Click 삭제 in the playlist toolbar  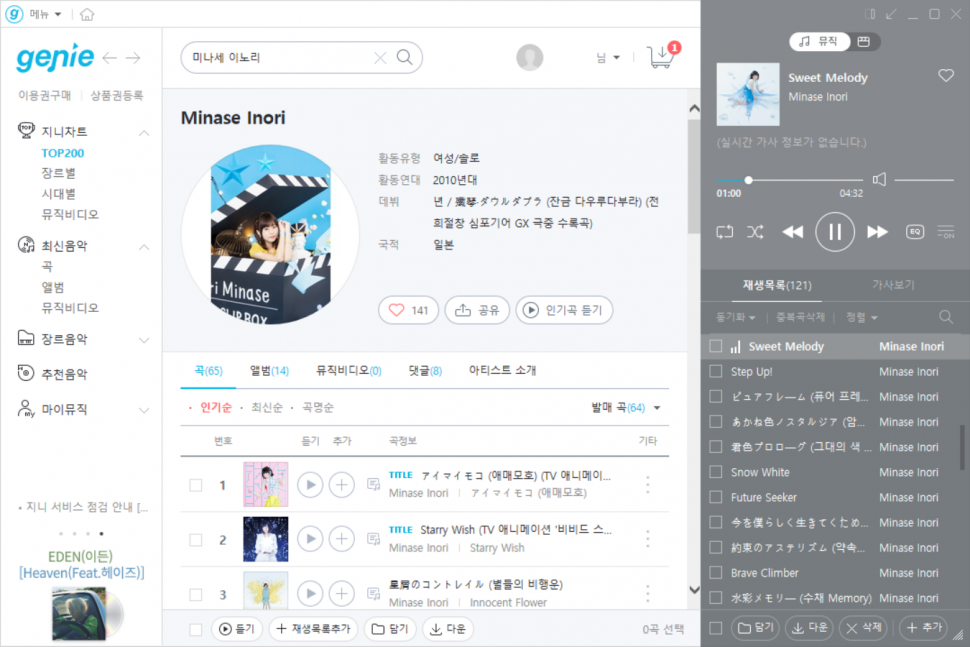(x=864, y=628)
